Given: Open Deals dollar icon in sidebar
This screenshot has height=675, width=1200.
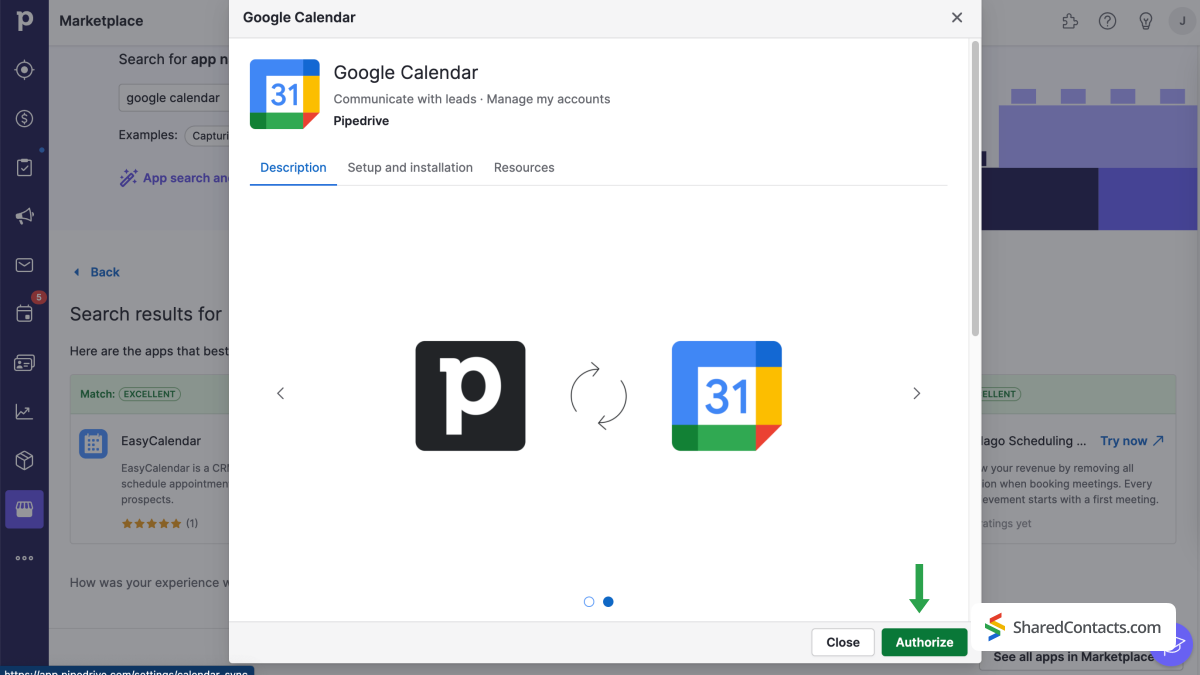Looking at the screenshot, I should coord(24,119).
